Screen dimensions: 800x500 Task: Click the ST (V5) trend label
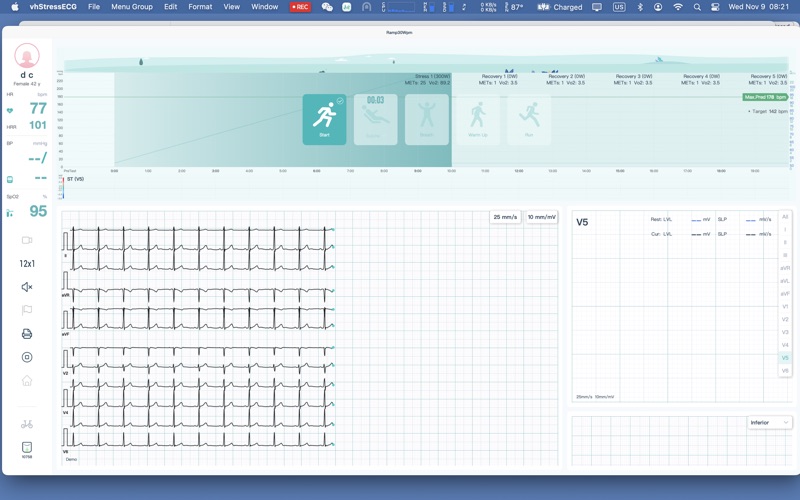point(76,179)
